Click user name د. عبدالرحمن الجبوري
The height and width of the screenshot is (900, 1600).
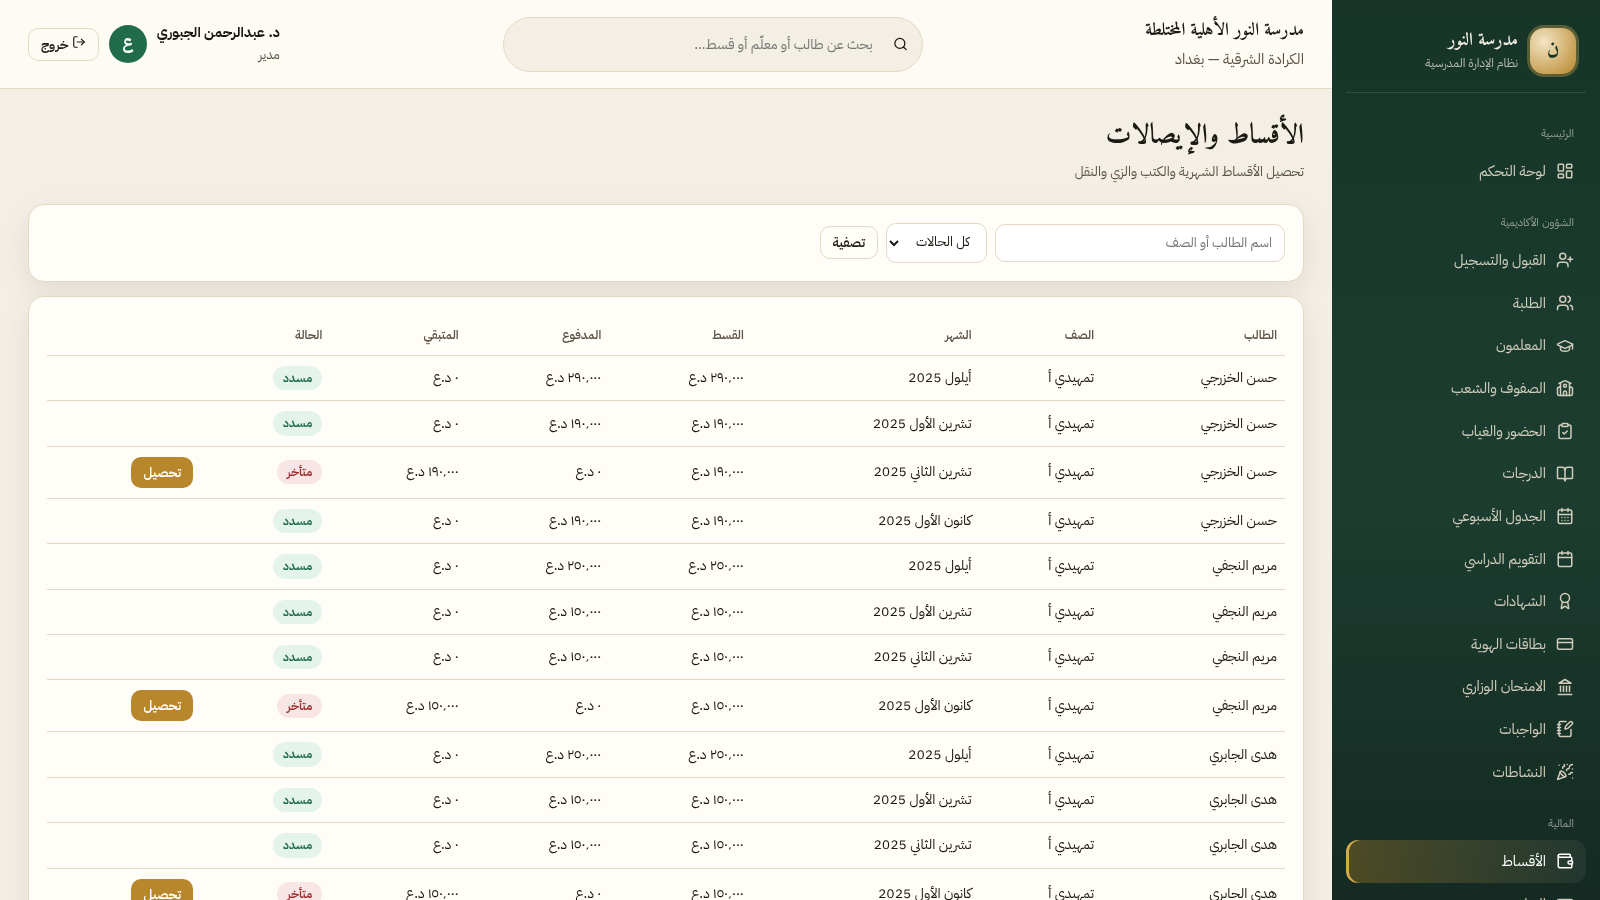pyautogui.click(x=218, y=33)
